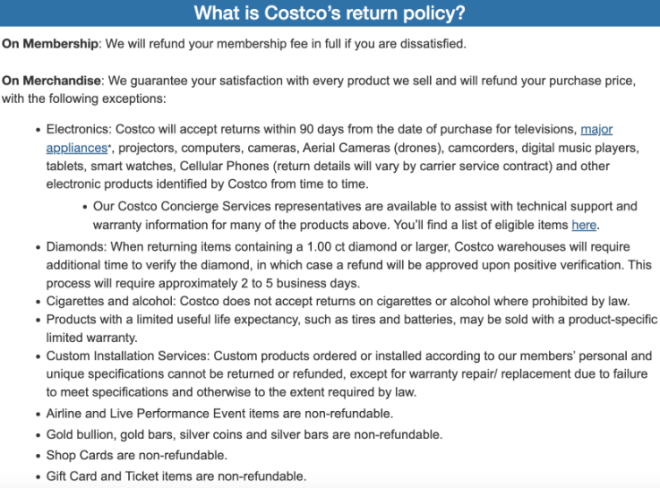The width and height of the screenshot is (660, 488).
Task: Open the "major appliances" hyperlink
Action: [x=596, y=129]
